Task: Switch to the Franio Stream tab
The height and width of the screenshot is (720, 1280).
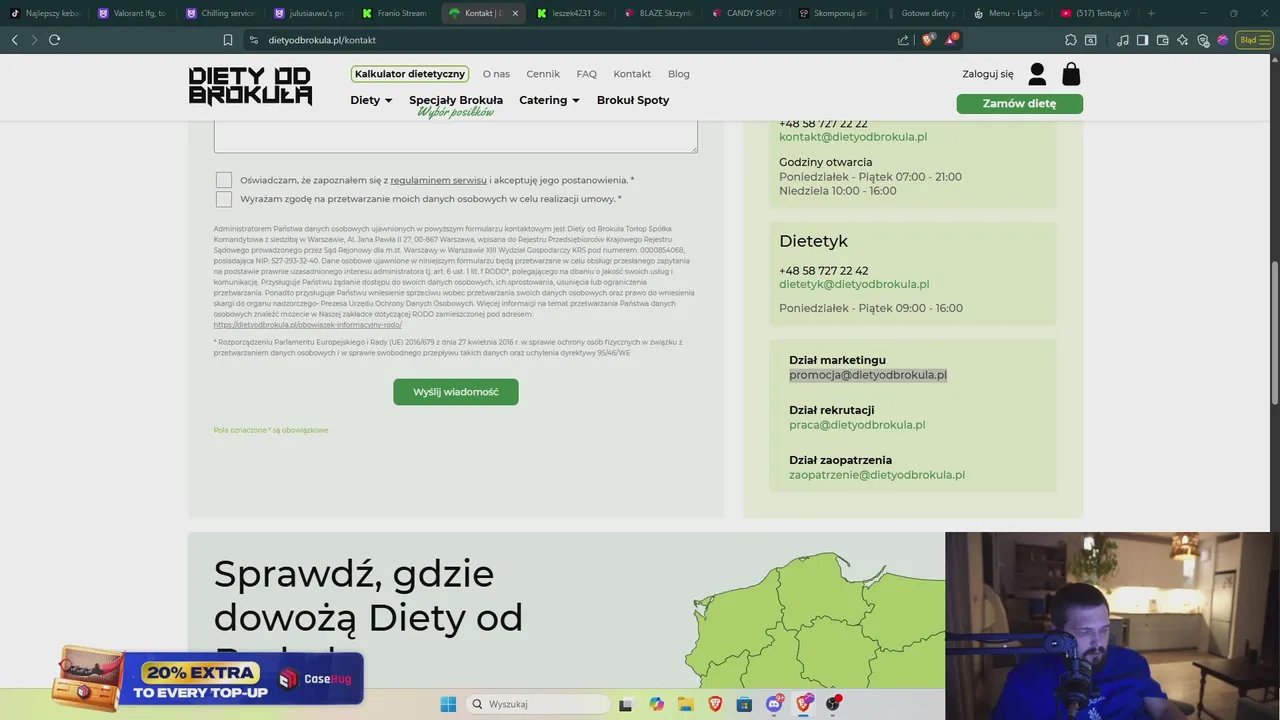Action: (395, 13)
